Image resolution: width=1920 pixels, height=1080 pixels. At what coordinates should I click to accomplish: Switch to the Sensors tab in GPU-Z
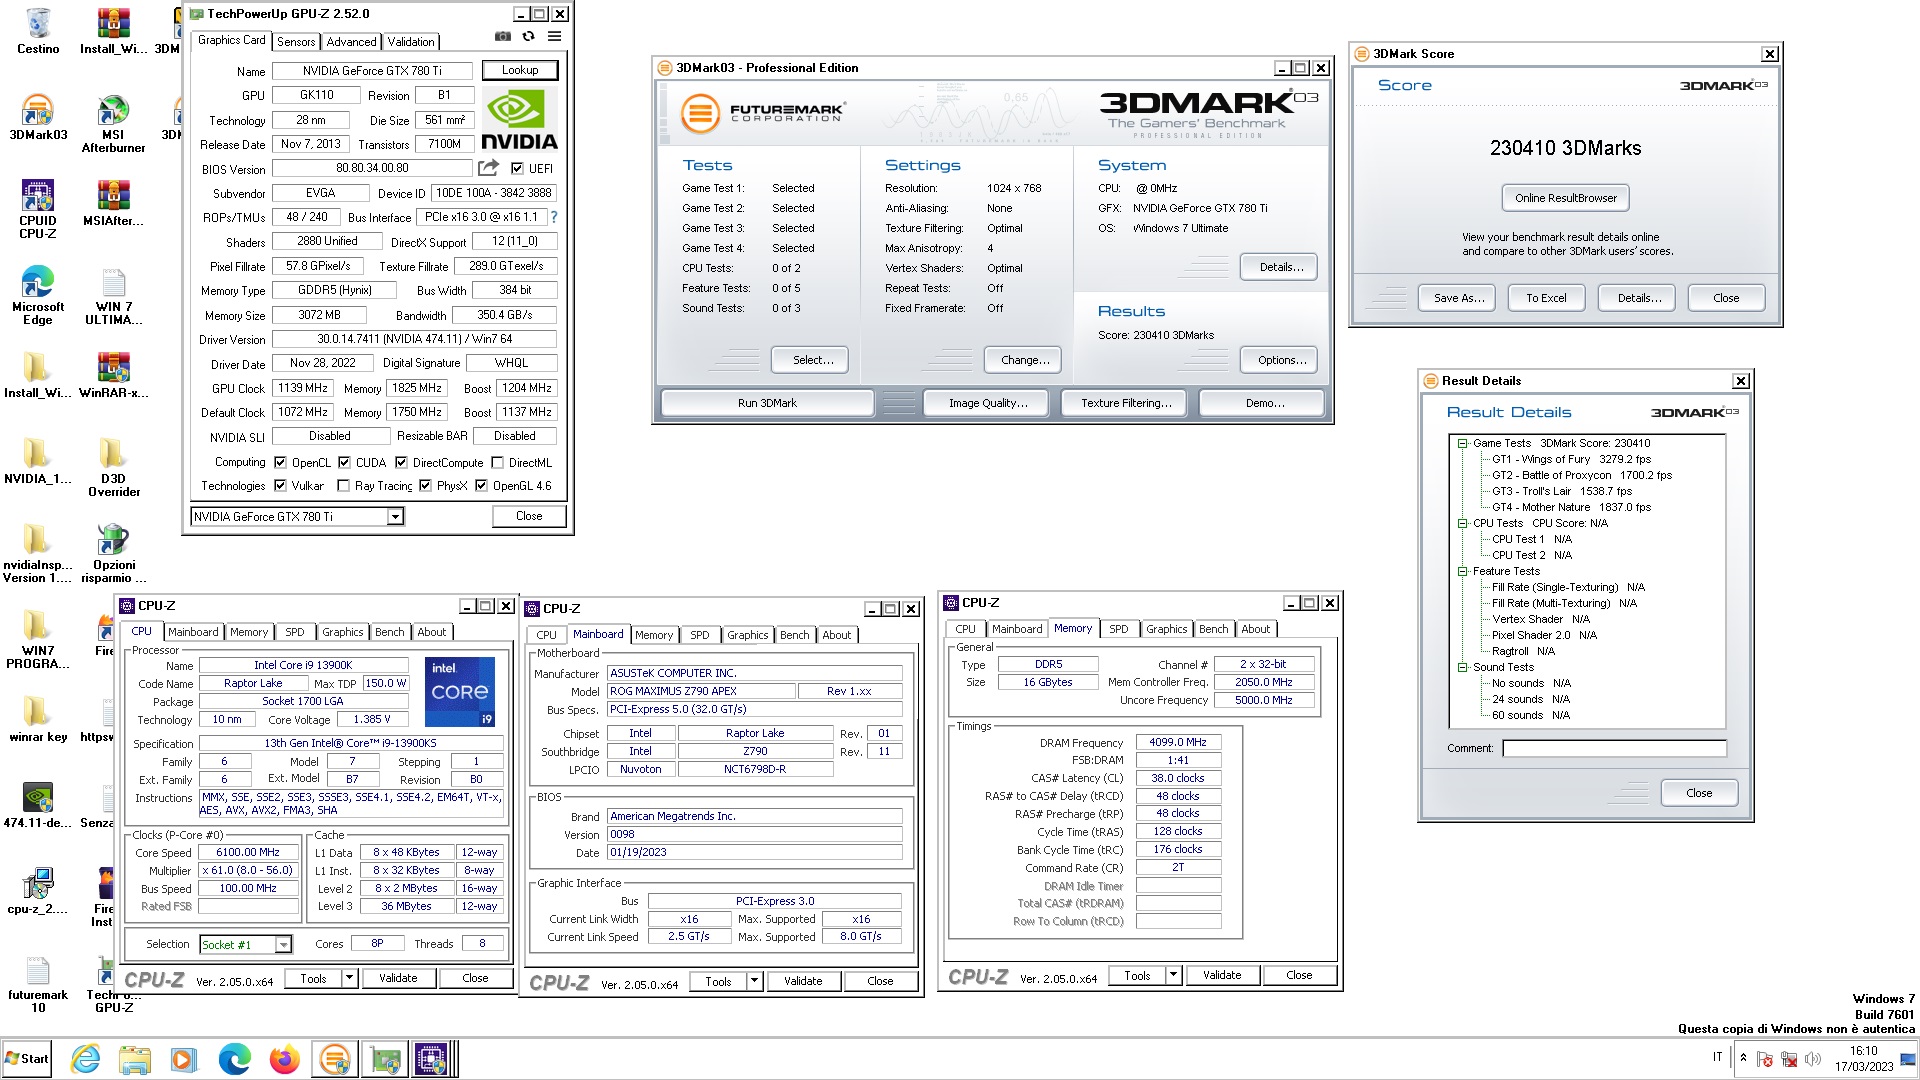tap(296, 42)
